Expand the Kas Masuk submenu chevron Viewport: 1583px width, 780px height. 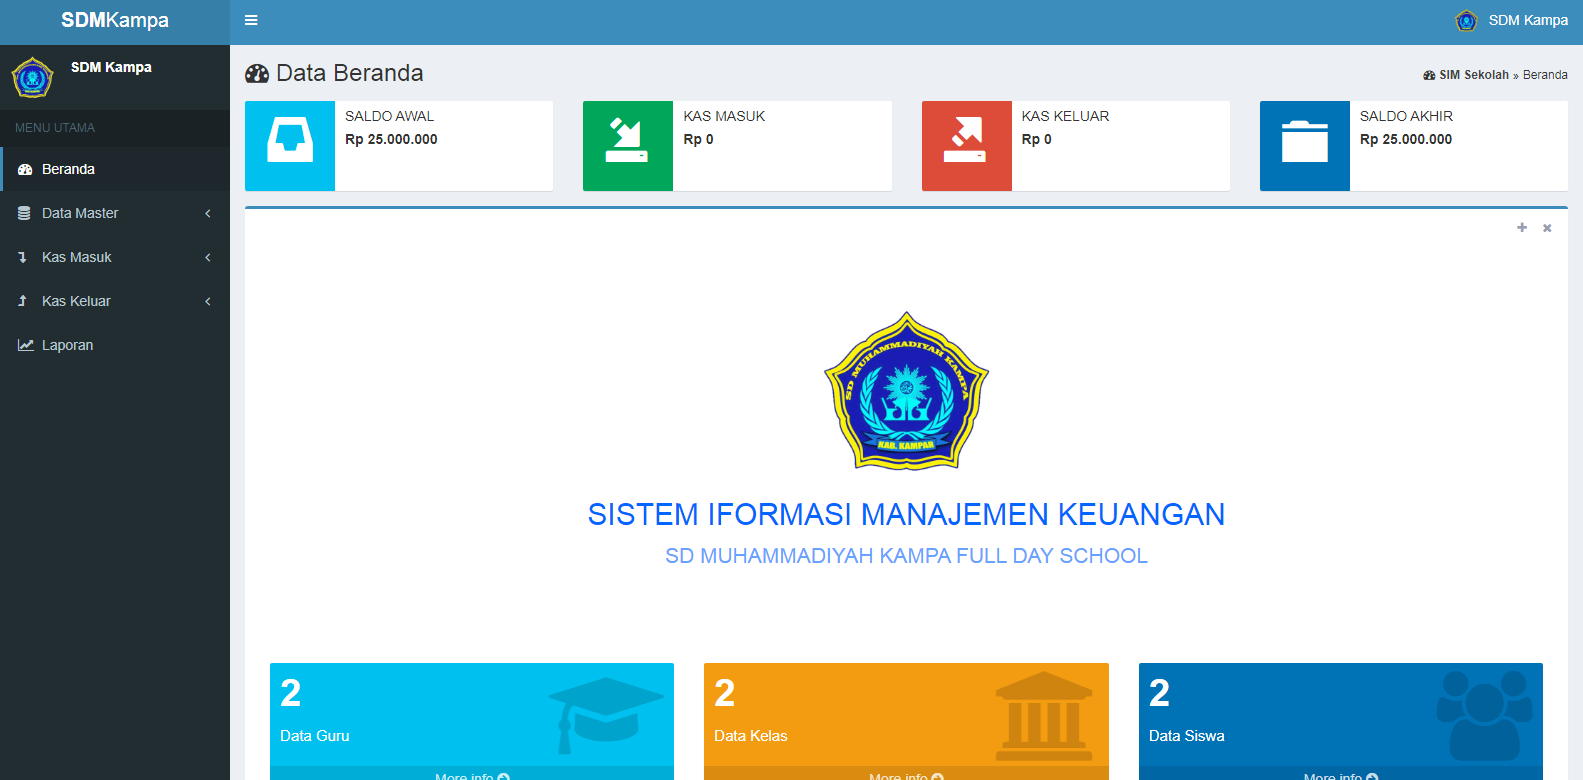coord(208,257)
